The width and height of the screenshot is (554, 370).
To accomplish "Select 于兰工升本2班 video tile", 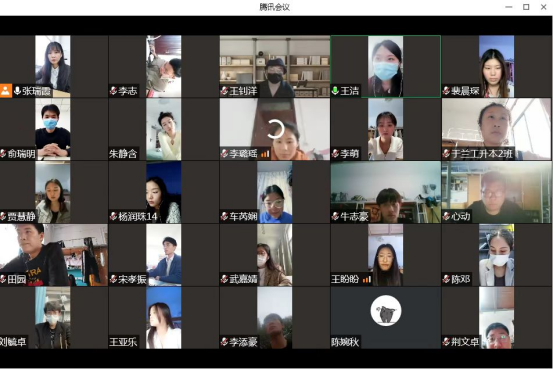I will point(496,129).
